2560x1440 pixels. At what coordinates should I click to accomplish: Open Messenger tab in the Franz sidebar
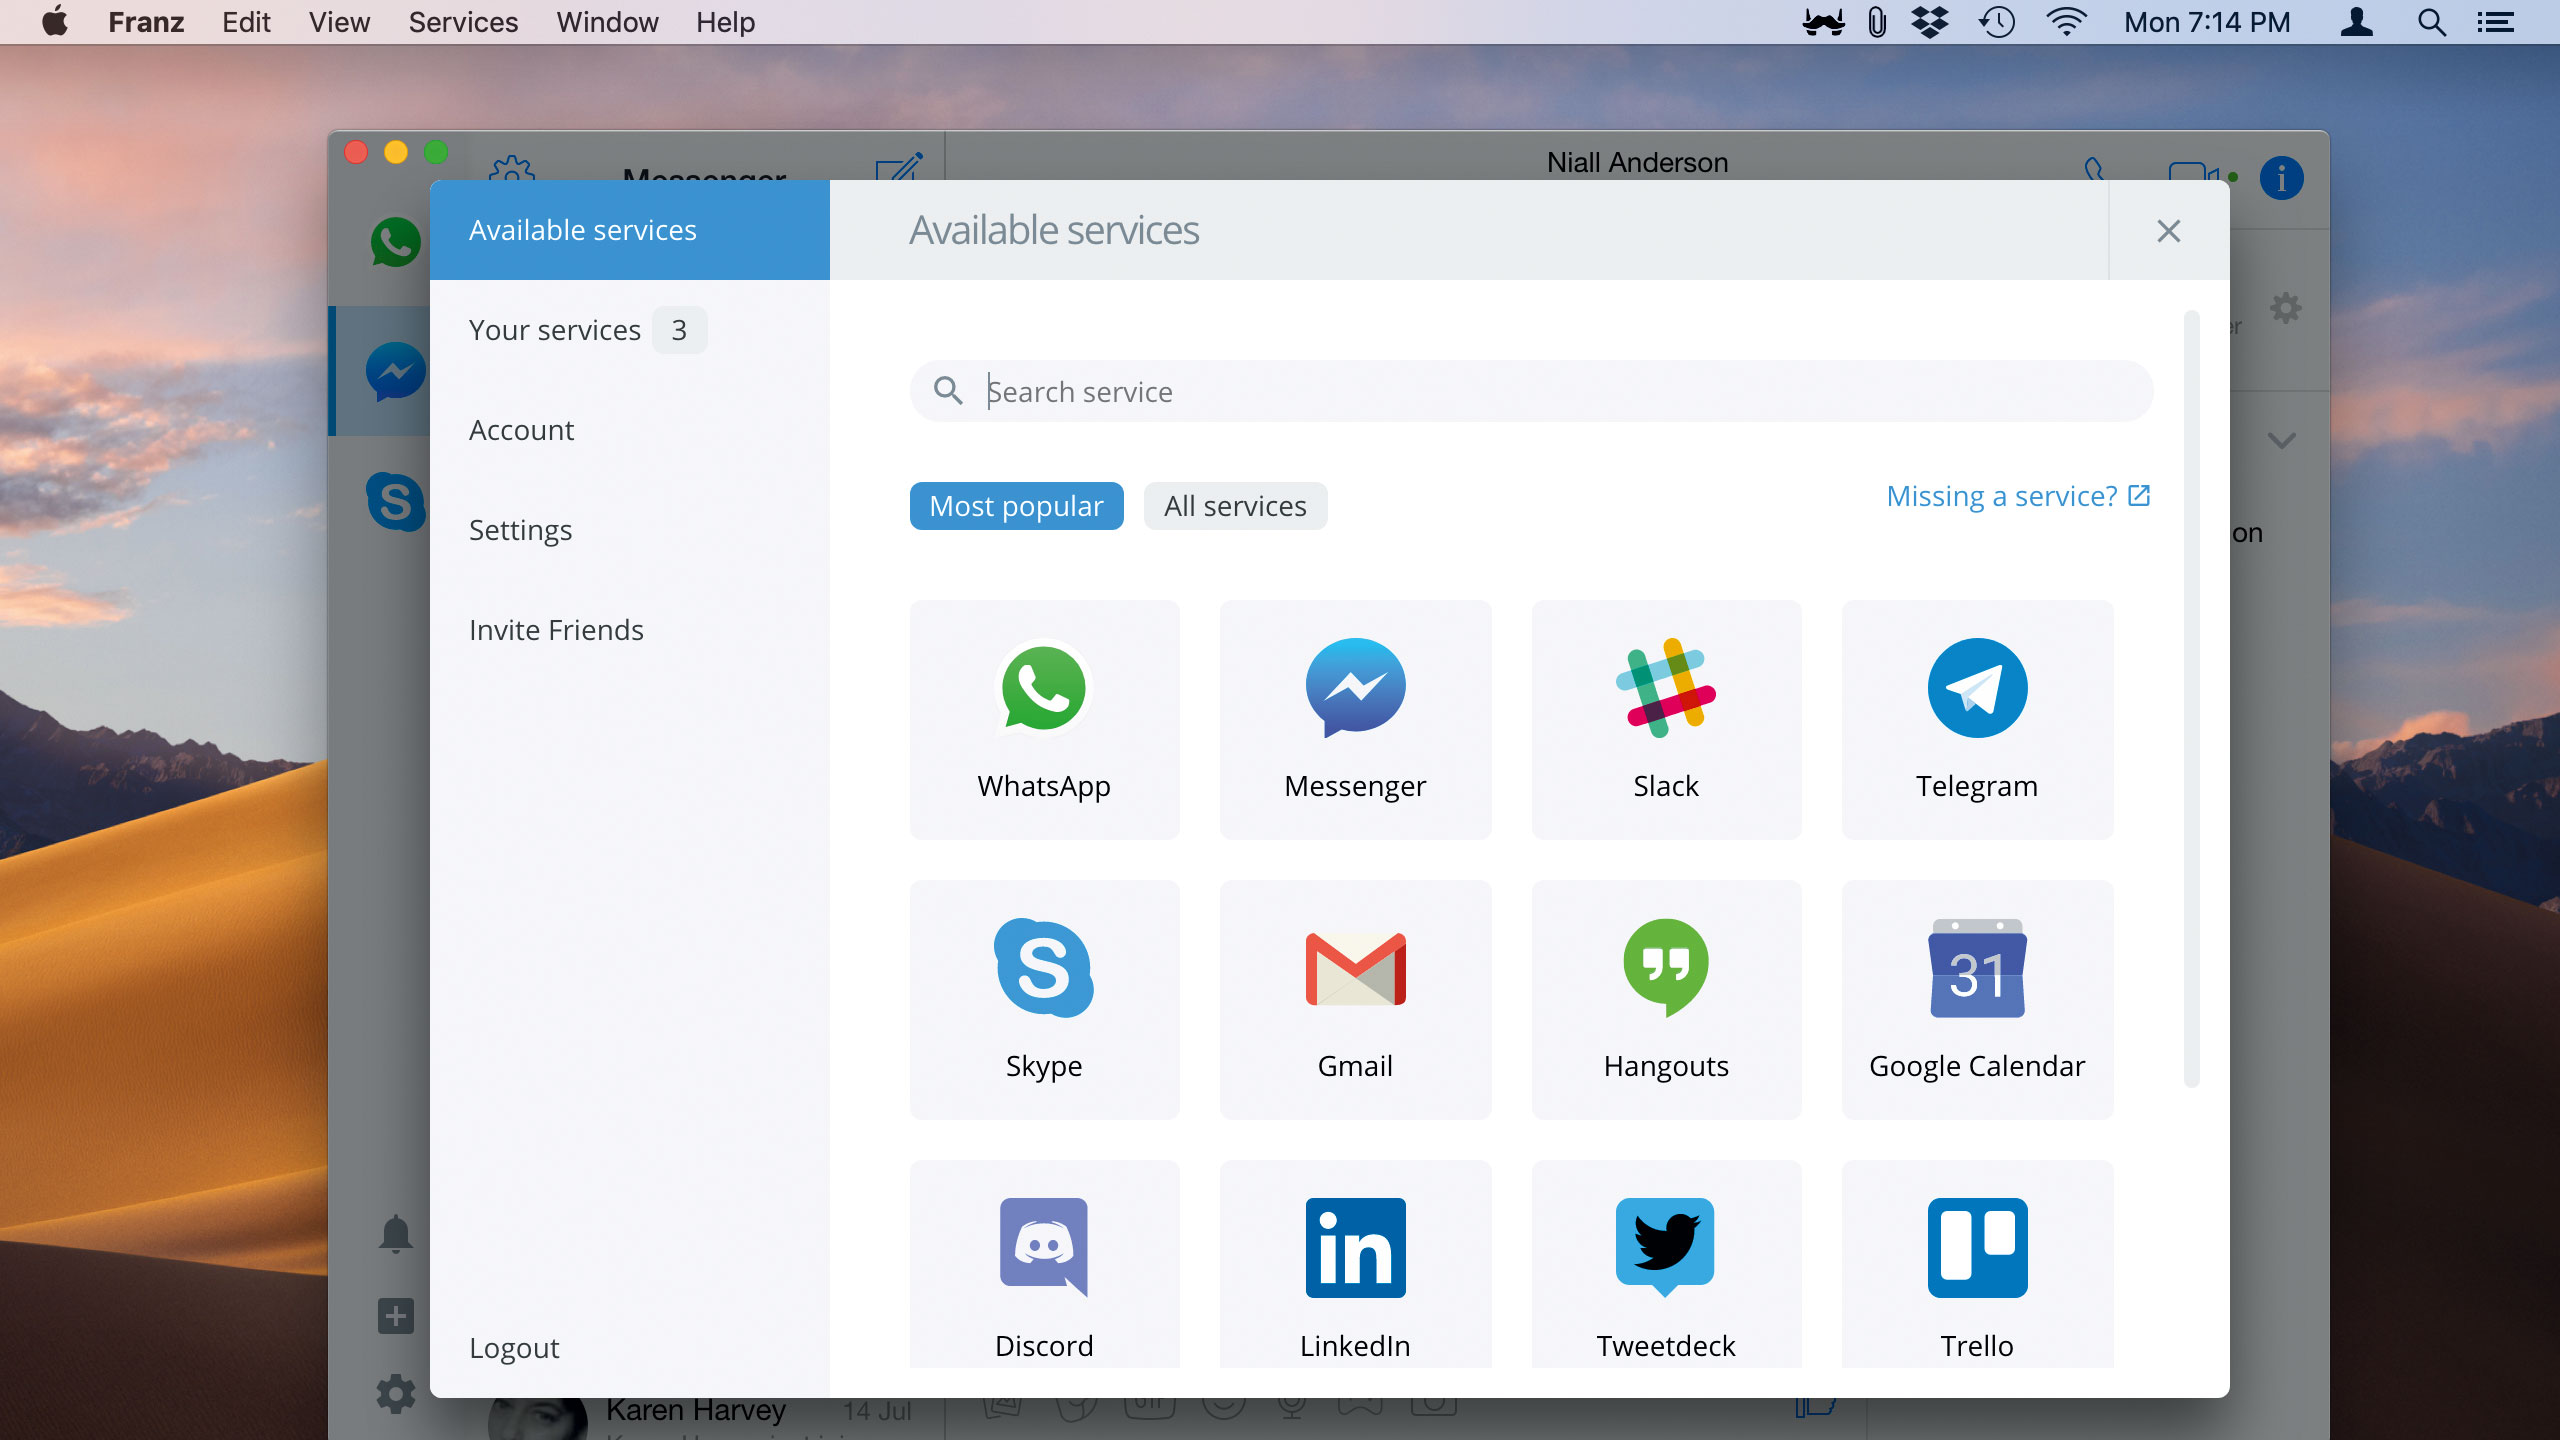395,371
